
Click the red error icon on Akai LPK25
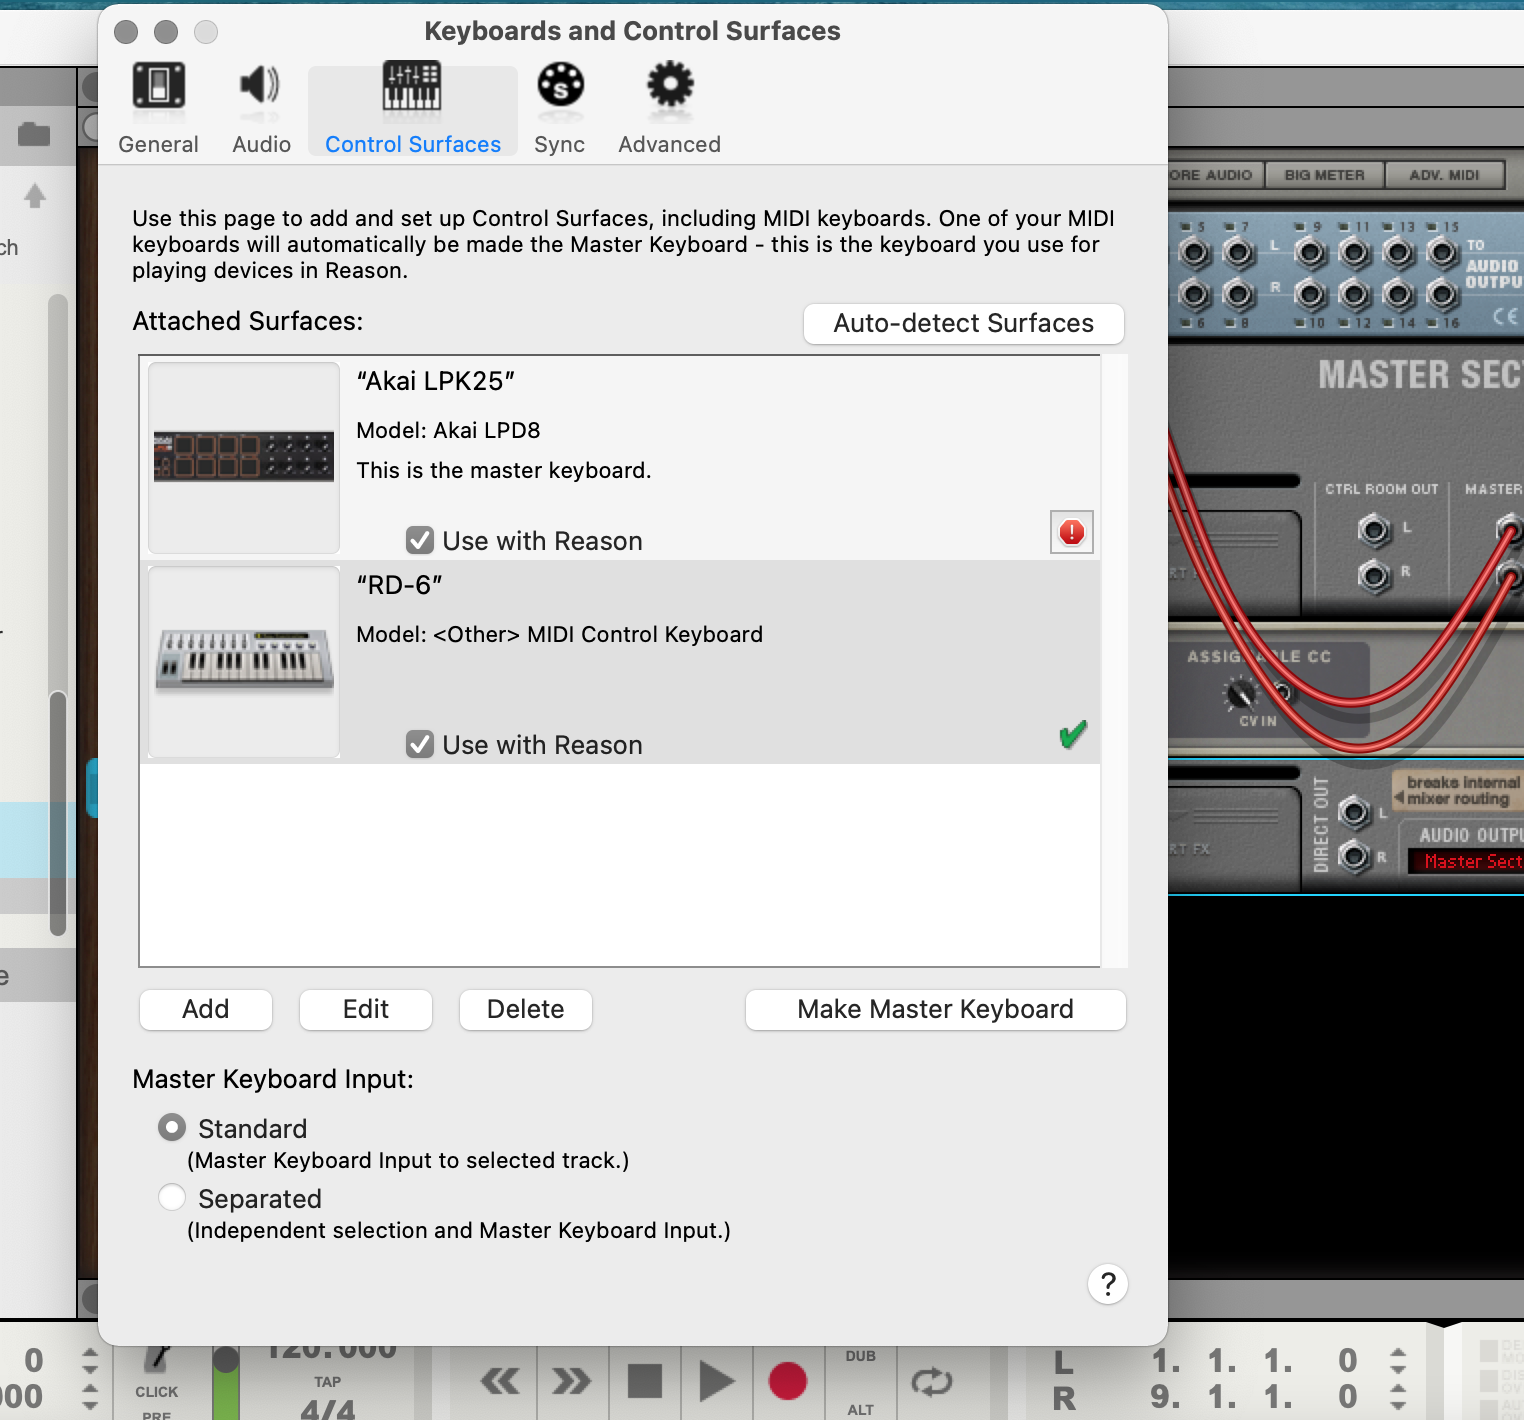coord(1072,532)
